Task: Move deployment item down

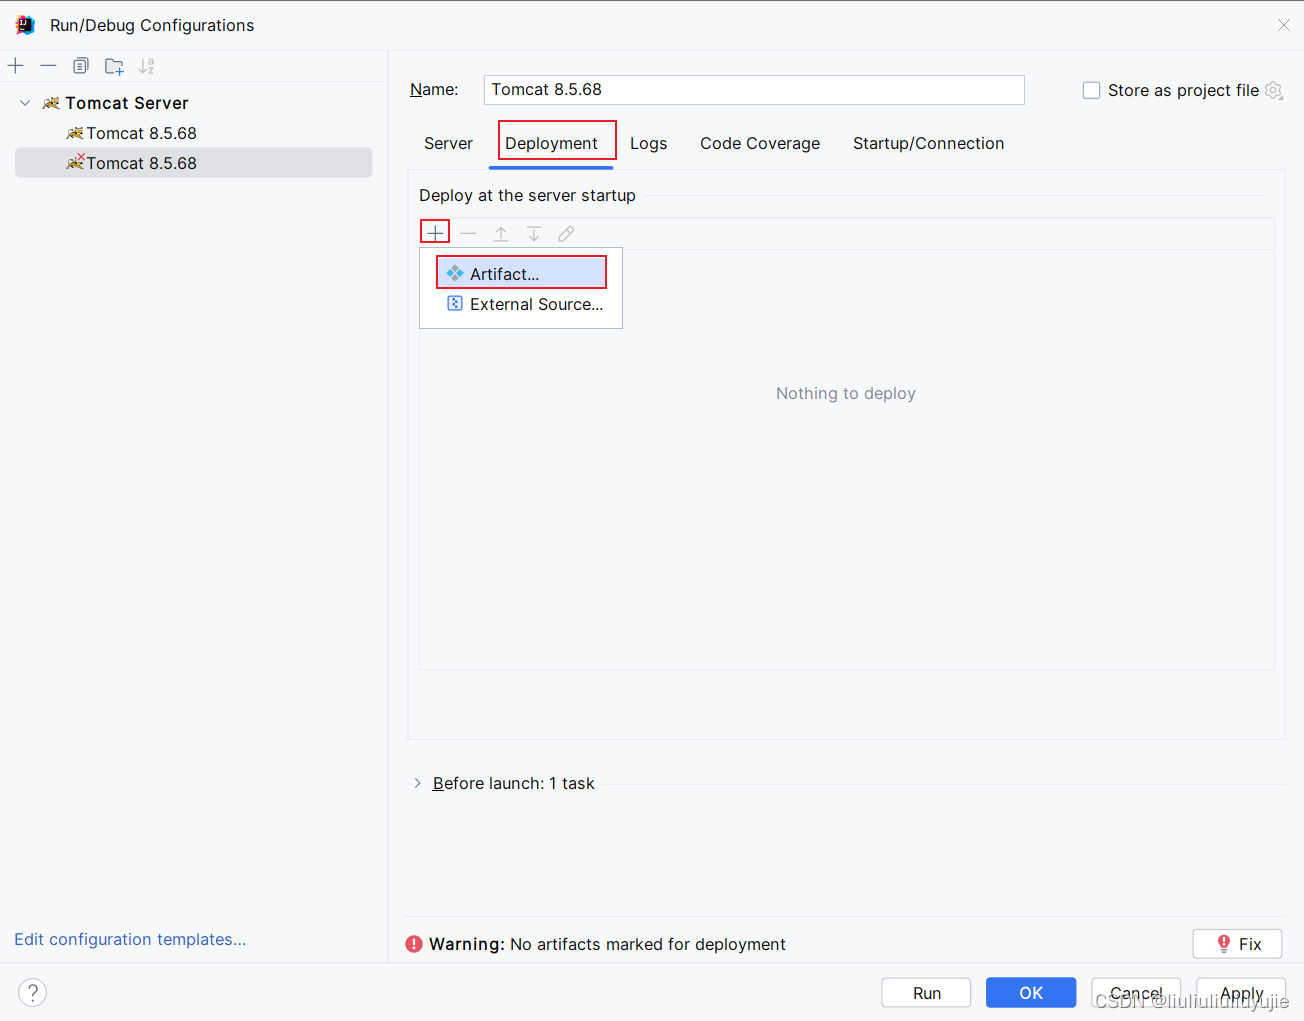Action: [534, 233]
